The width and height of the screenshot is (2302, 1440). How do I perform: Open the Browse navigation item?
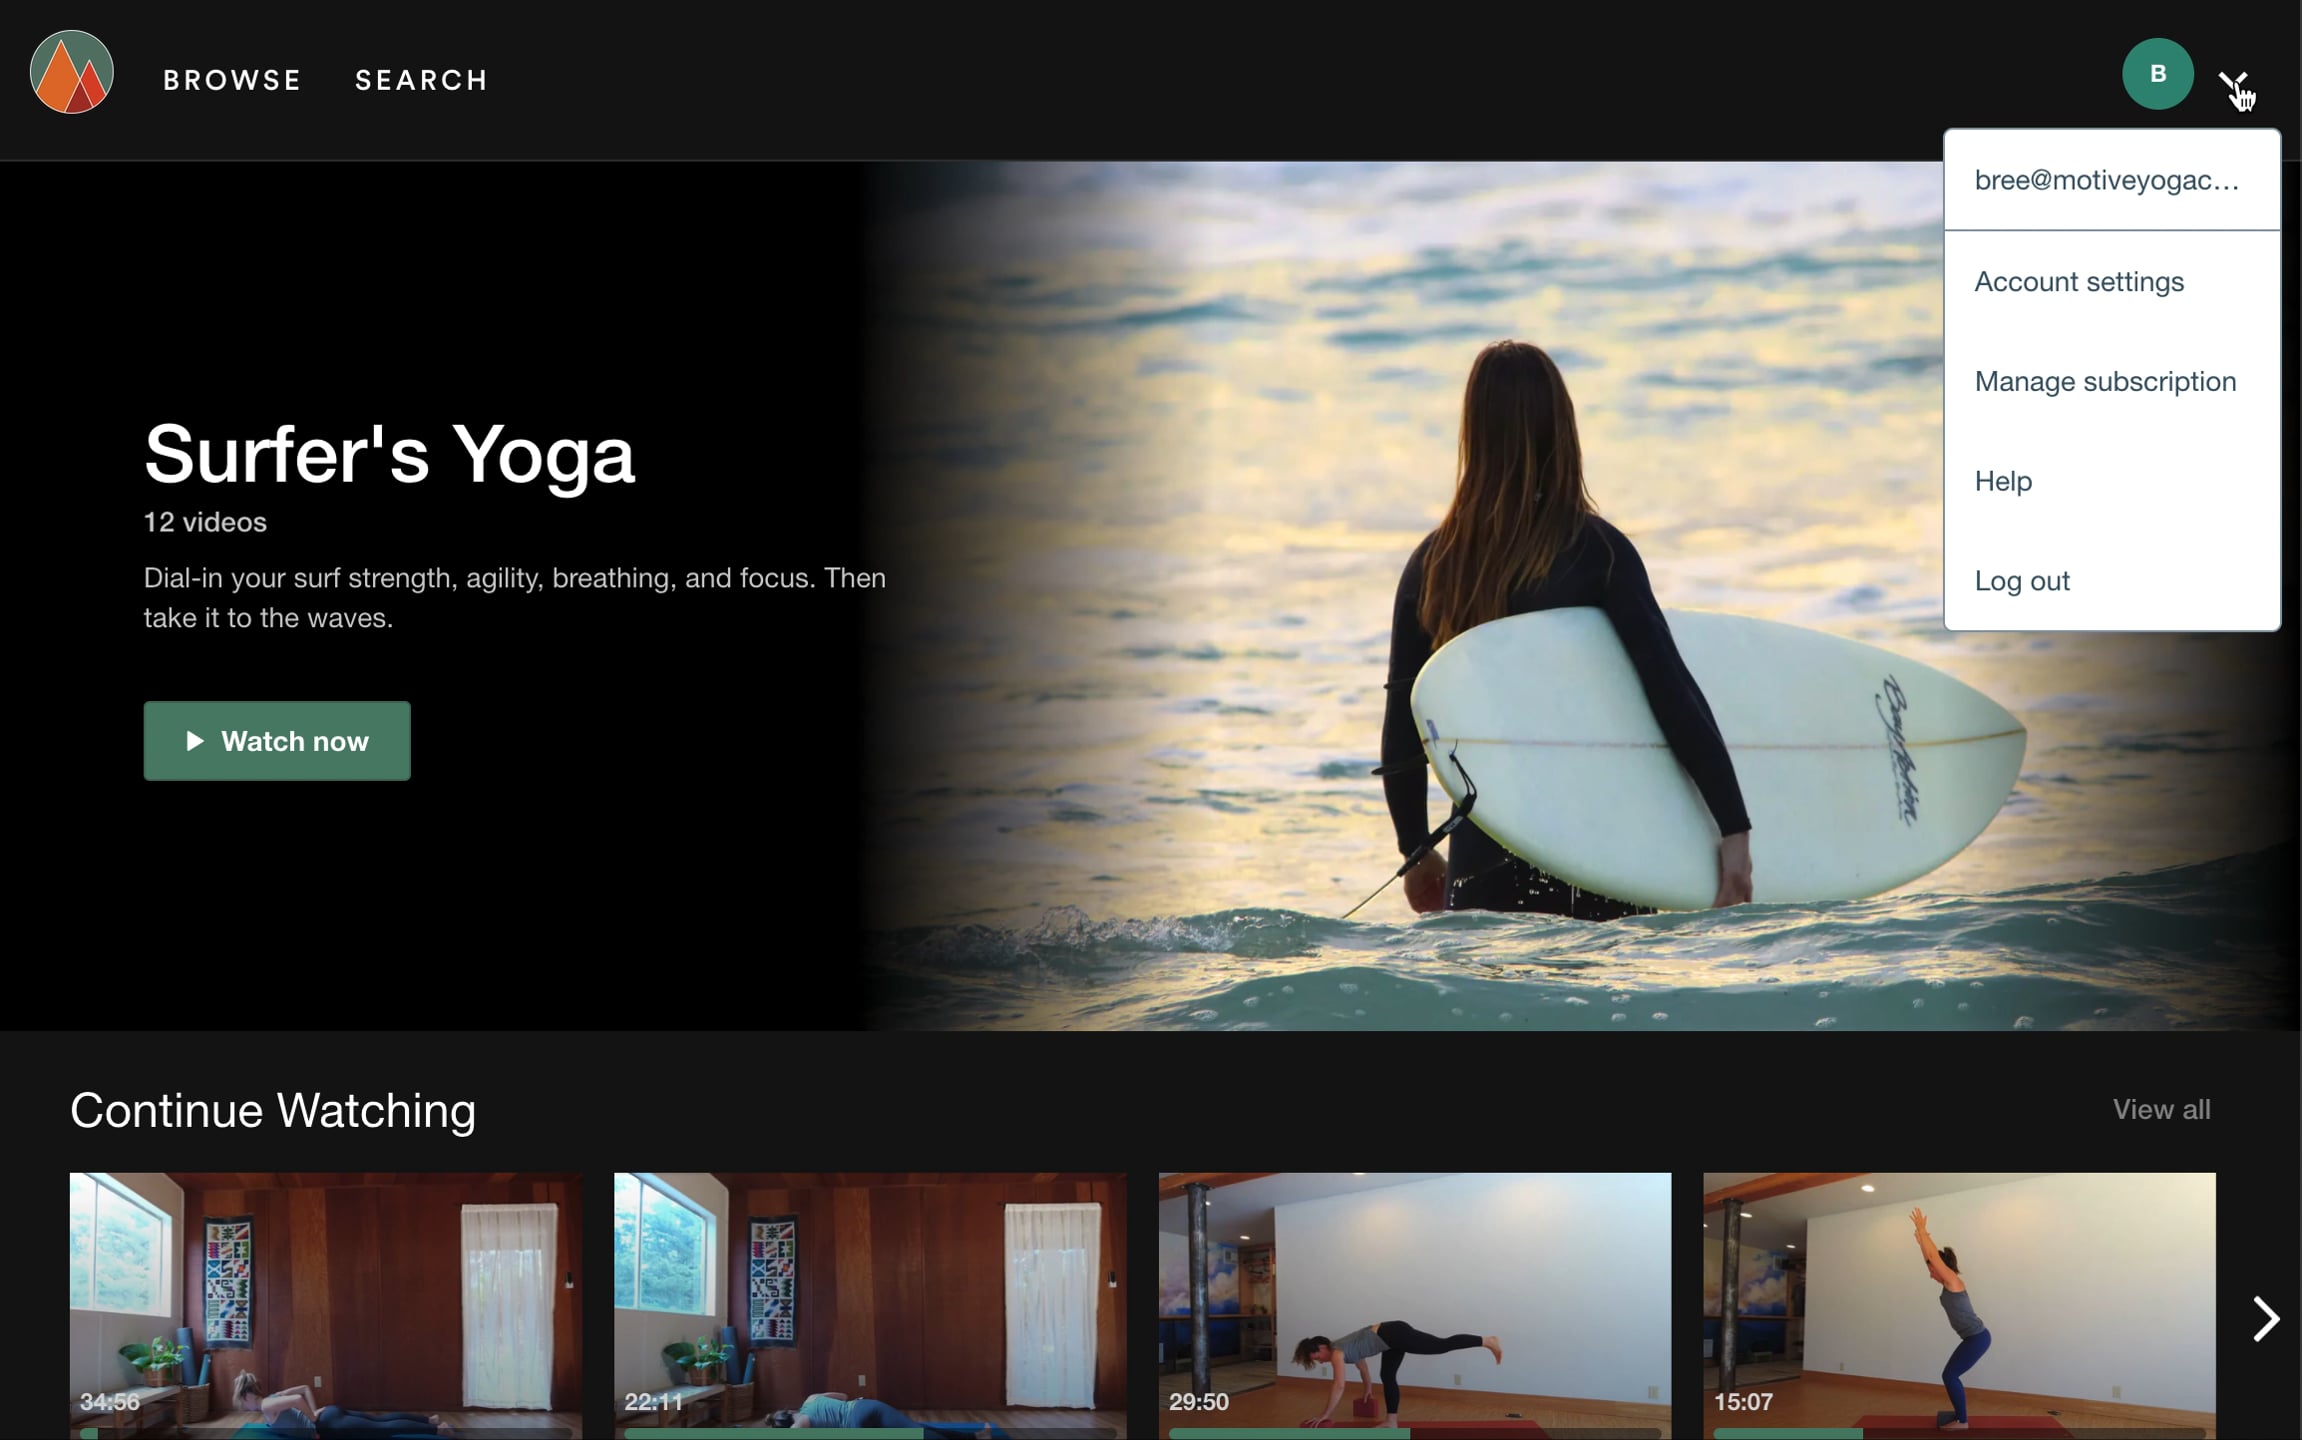[x=232, y=80]
